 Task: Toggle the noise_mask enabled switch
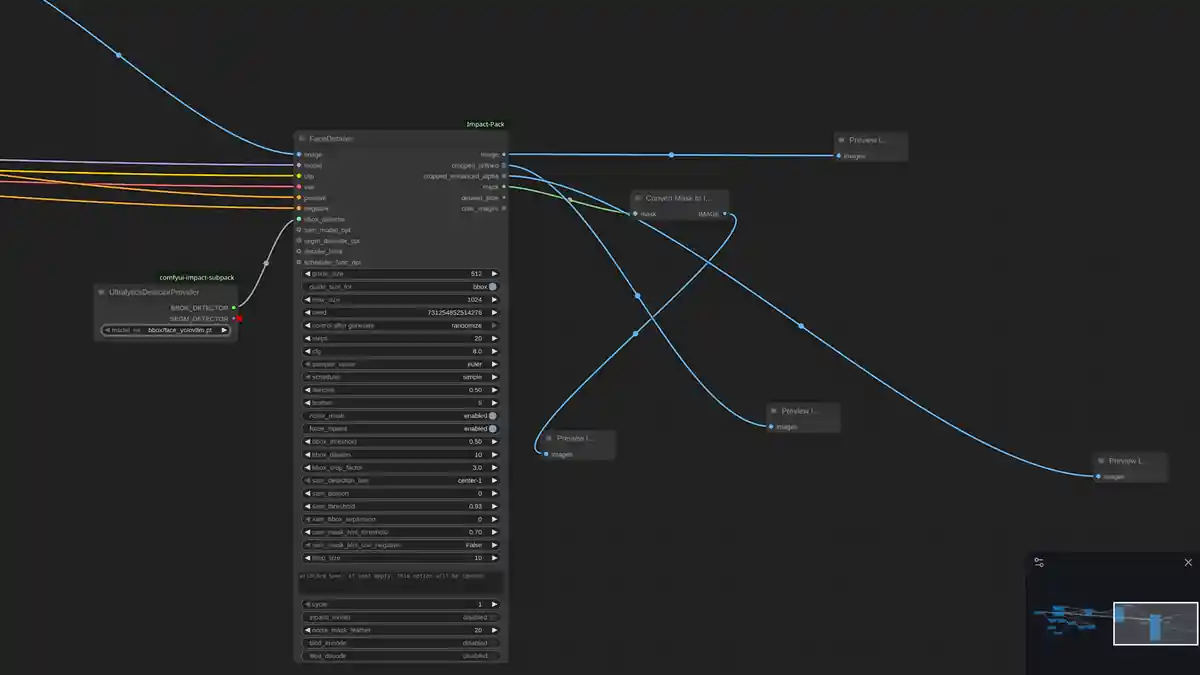coord(492,416)
